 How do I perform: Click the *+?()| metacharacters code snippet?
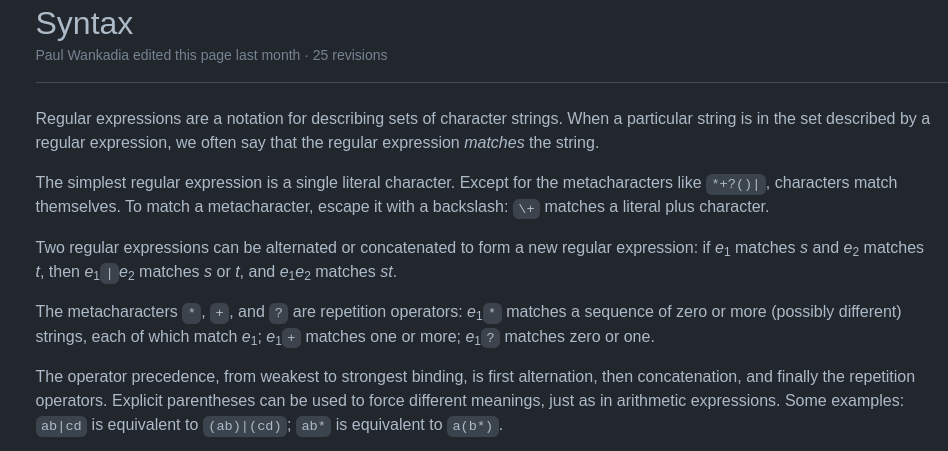coord(735,184)
